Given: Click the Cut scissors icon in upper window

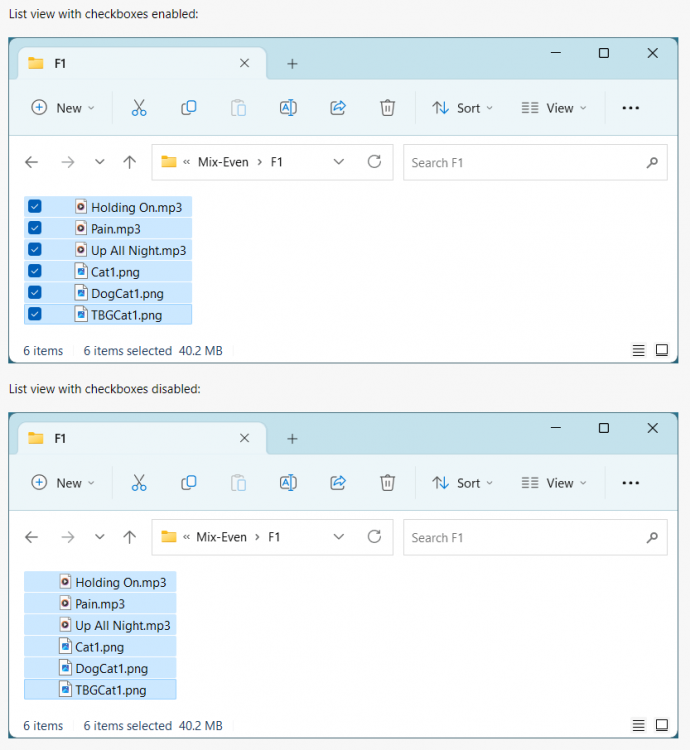Looking at the screenshot, I should point(139,108).
